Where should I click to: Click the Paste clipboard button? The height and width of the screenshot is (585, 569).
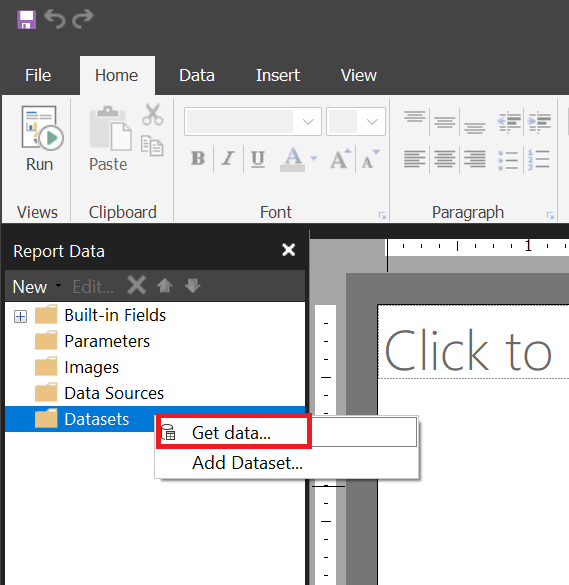[x=109, y=140]
